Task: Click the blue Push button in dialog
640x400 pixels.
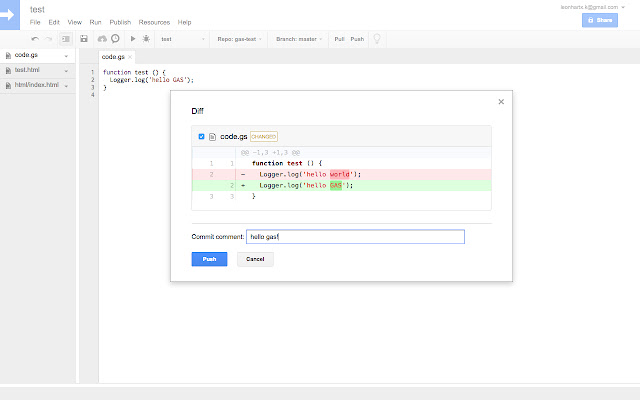Action: [209, 259]
